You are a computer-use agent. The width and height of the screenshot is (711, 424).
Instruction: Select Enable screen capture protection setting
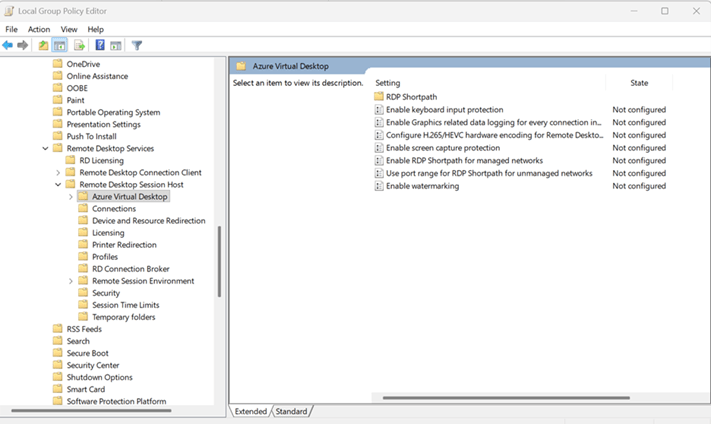click(x=442, y=148)
